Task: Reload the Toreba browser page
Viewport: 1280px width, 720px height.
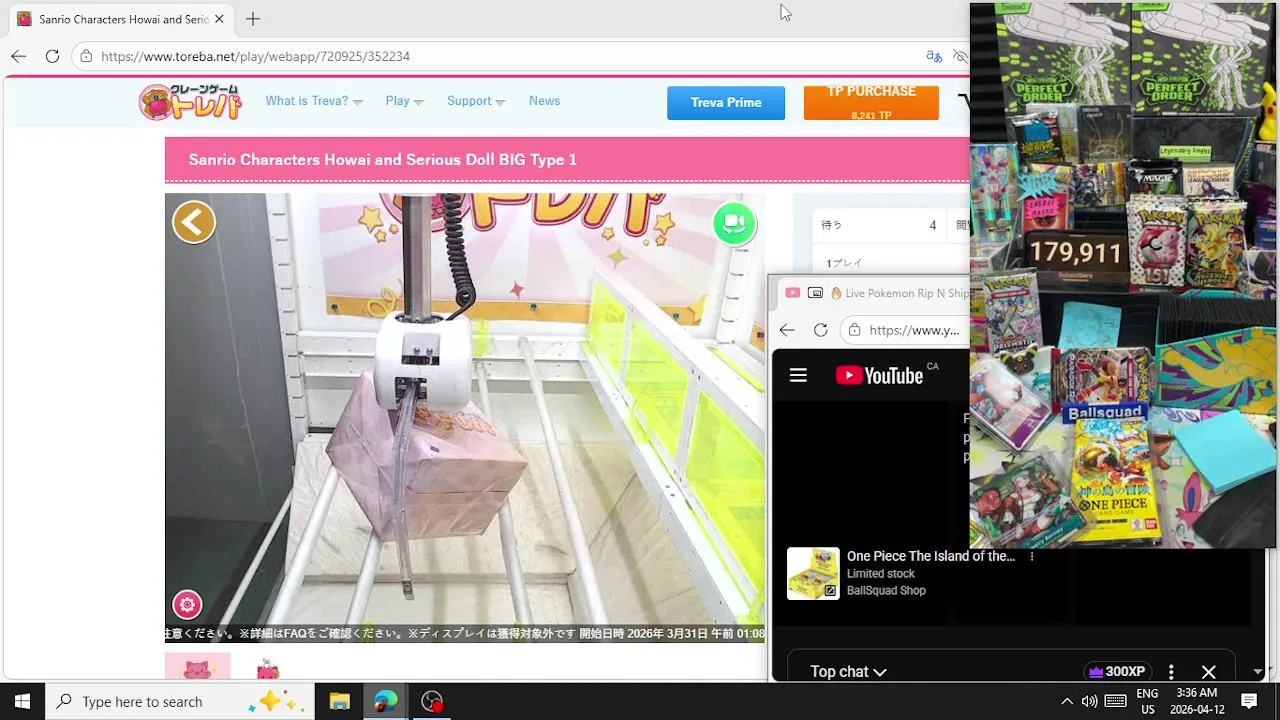Action: tap(52, 56)
